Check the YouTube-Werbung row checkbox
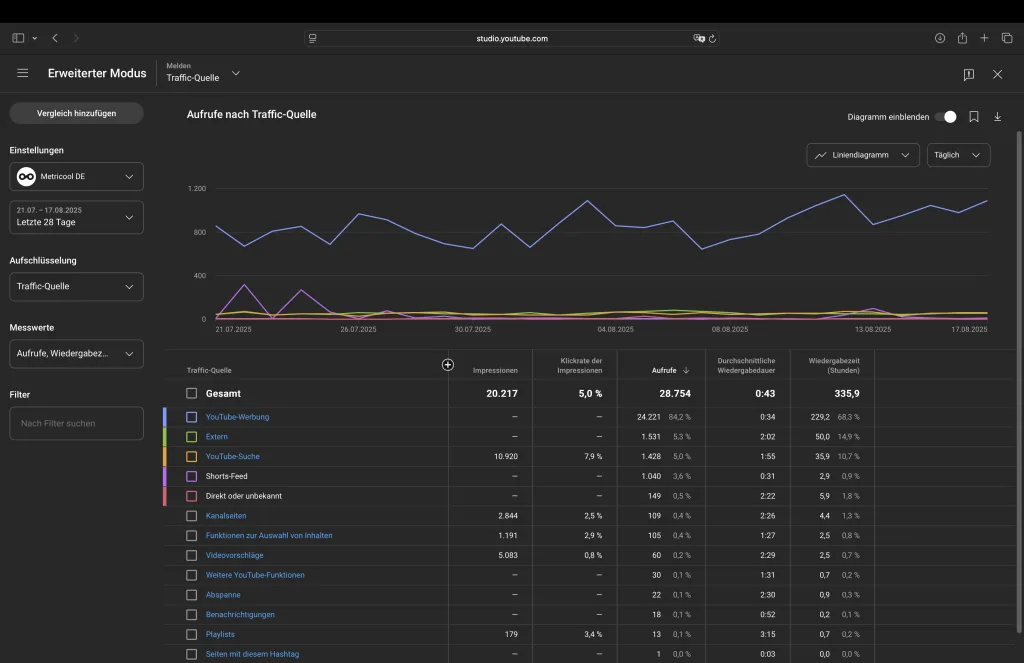This screenshot has height=663, width=1024. point(192,417)
